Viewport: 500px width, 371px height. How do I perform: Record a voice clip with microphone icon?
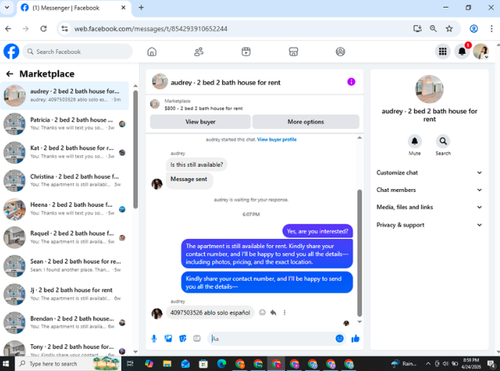coord(154,339)
